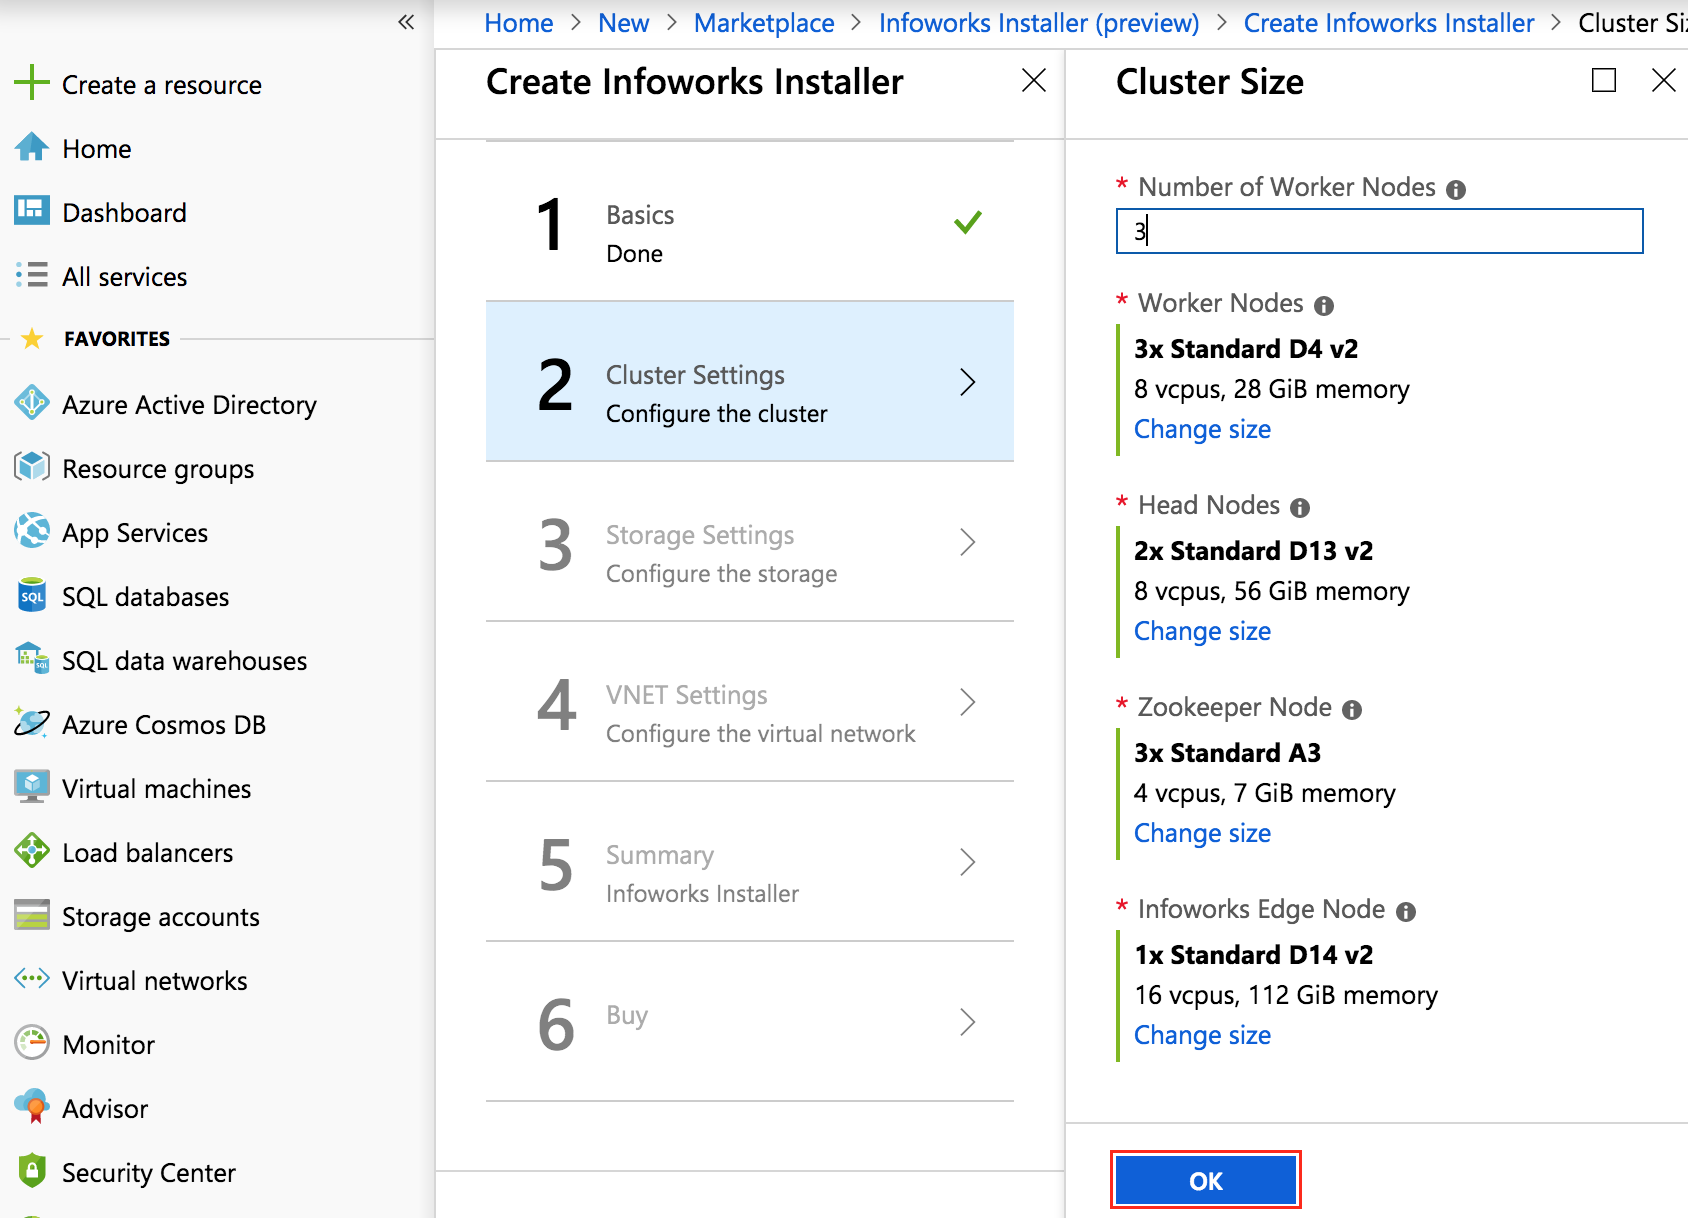Click the App Services globe icon
This screenshot has height=1218, width=1688.
(32, 531)
